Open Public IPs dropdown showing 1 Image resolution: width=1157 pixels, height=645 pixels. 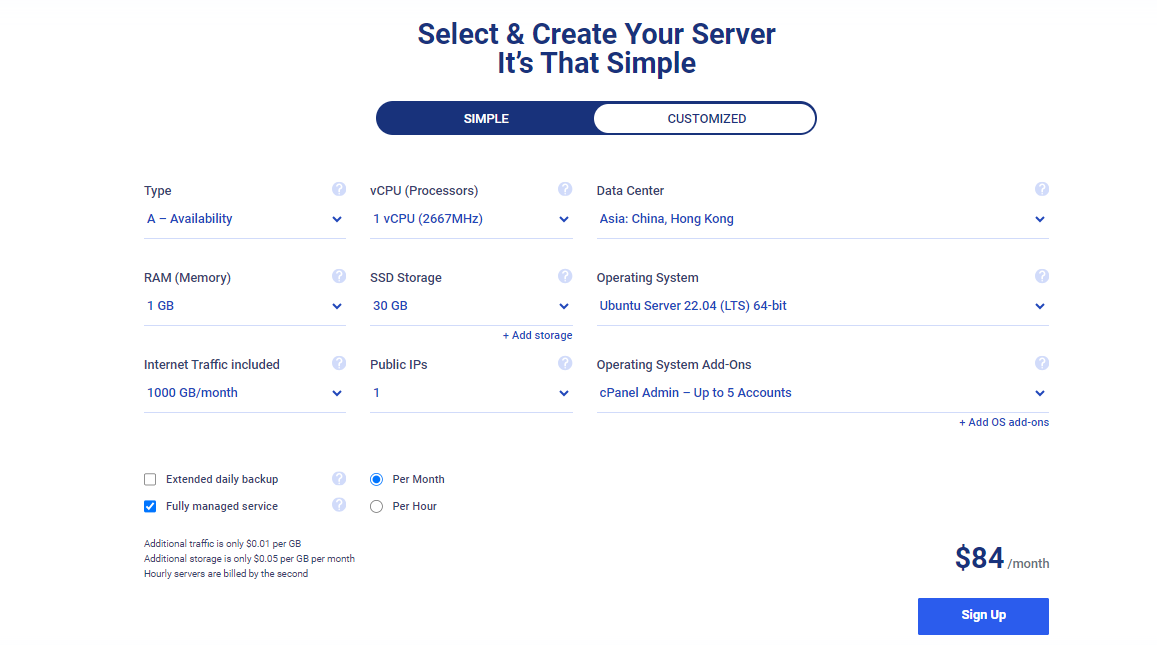pyautogui.click(x=471, y=393)
